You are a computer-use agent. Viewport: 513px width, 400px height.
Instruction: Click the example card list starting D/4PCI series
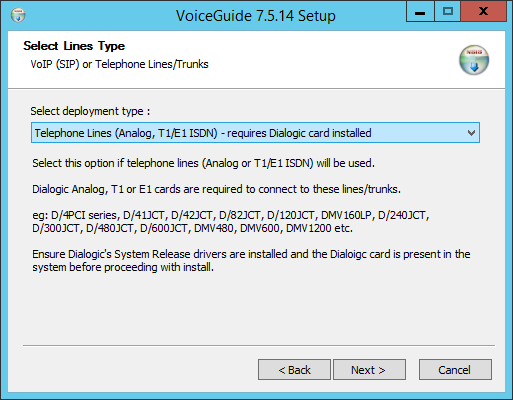pyautogui.click(x=231, y=222)
